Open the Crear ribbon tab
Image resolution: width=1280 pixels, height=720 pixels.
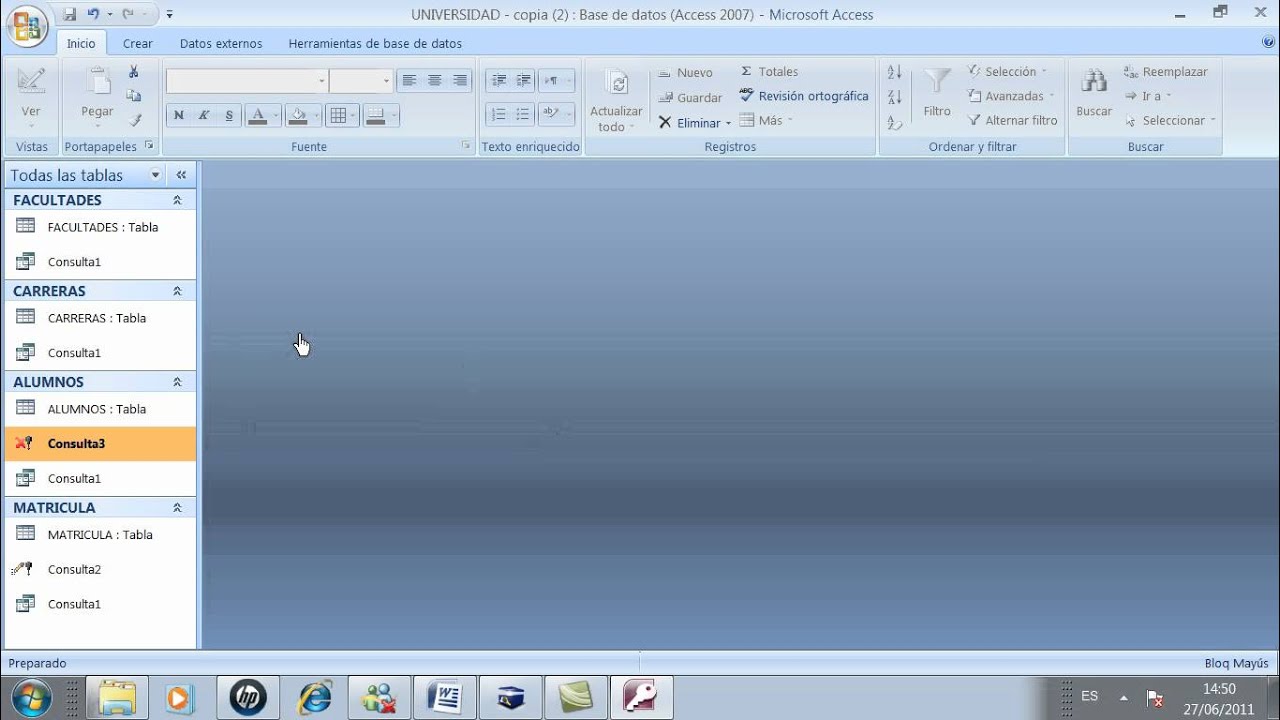coord(138,43)
